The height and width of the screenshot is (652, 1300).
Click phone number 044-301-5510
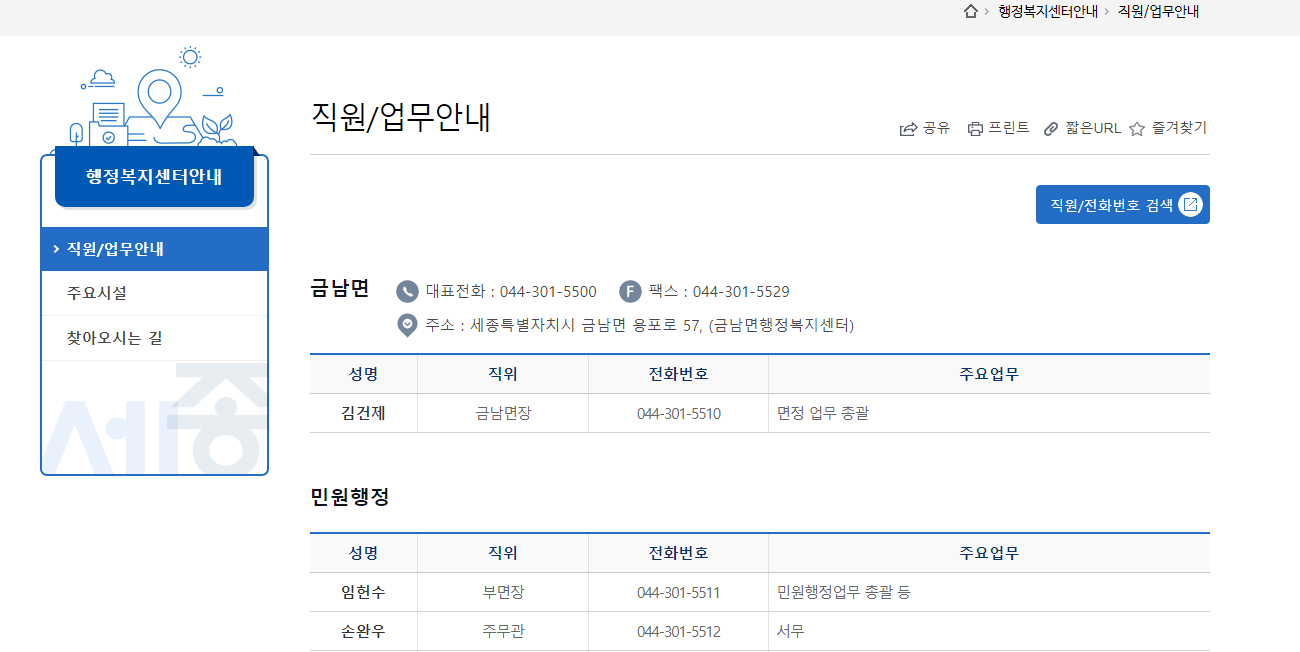[678, 413]
